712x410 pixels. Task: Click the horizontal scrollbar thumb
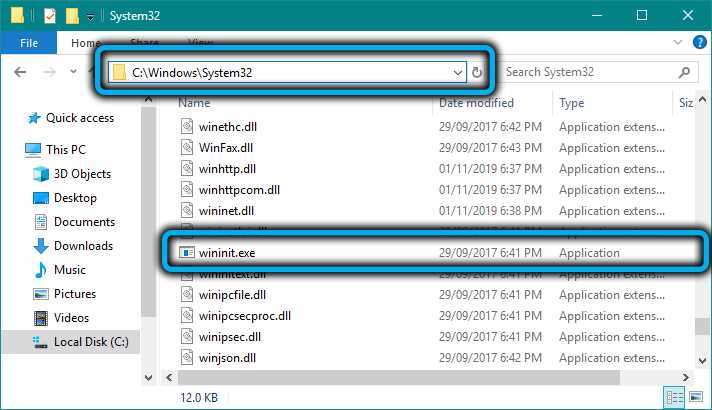pyautogui.click(x=399, y=377)
